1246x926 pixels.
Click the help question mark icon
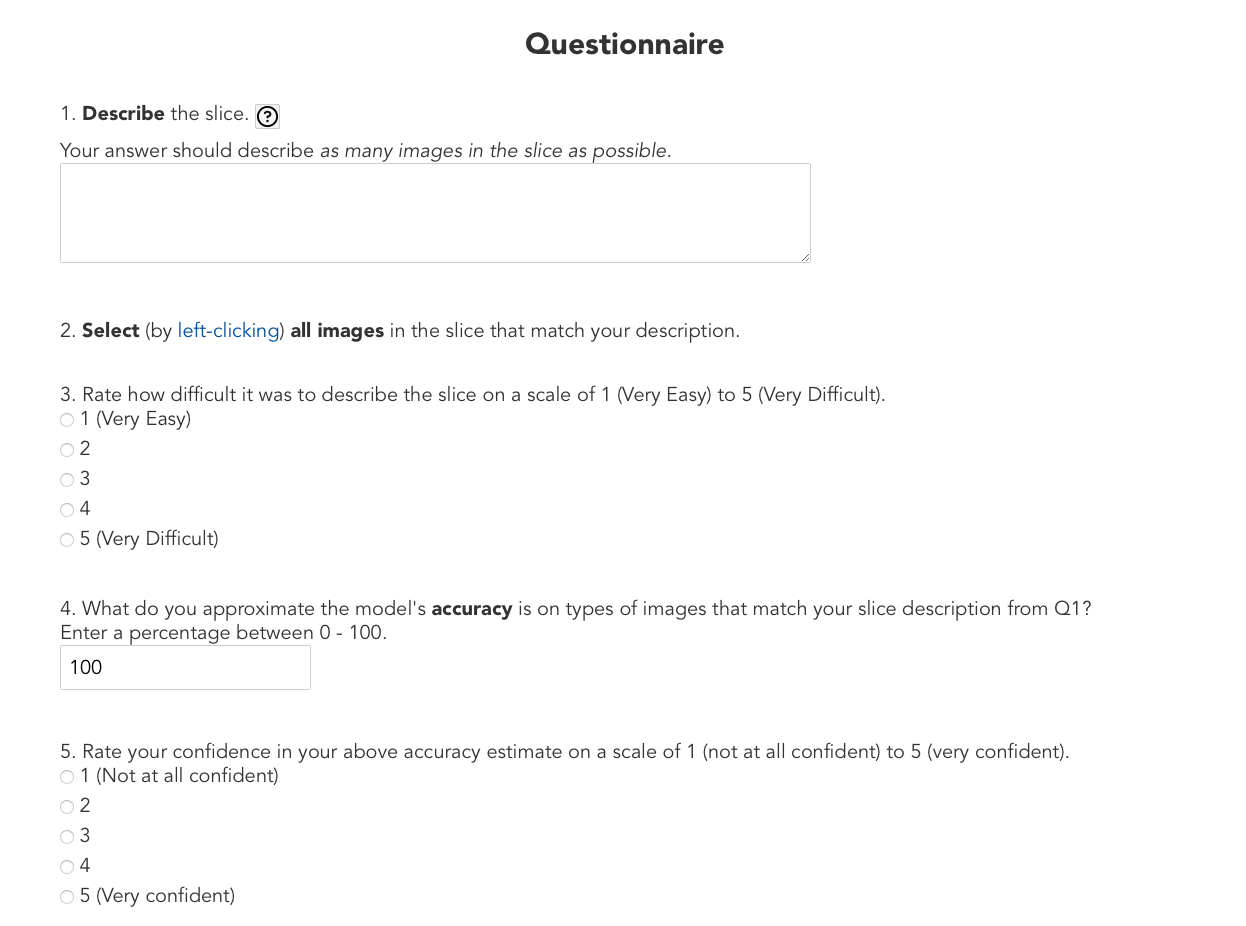tap(267, 116)
